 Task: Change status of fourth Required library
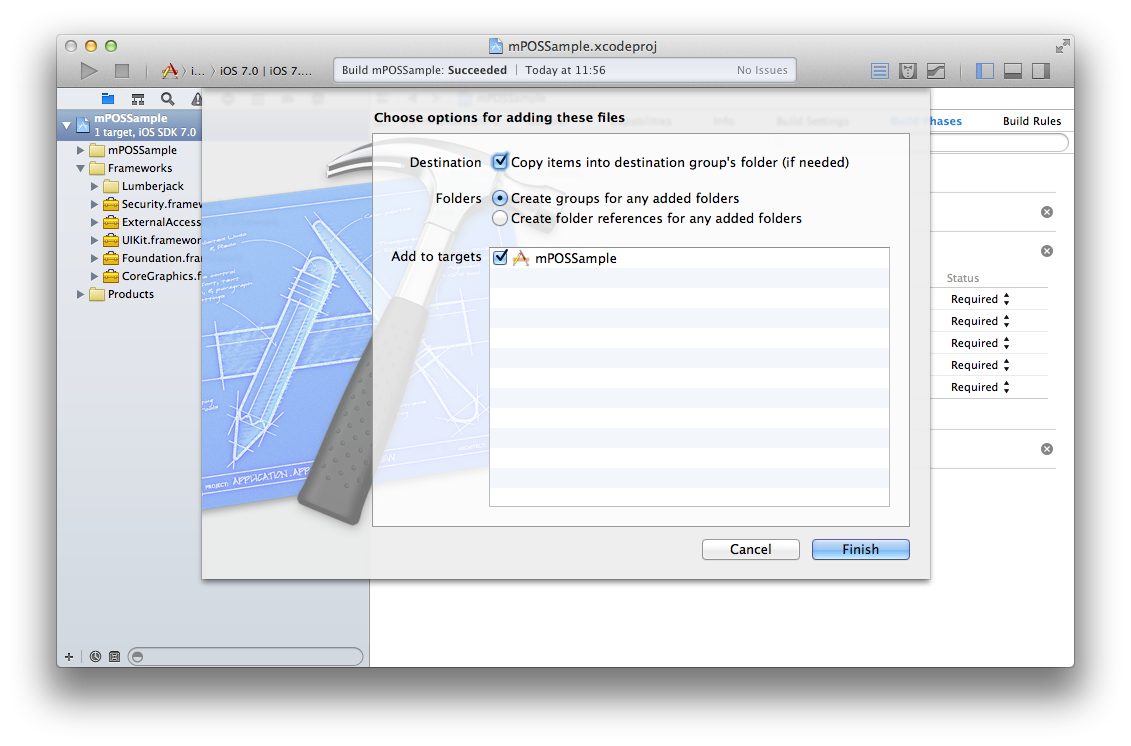980,365
